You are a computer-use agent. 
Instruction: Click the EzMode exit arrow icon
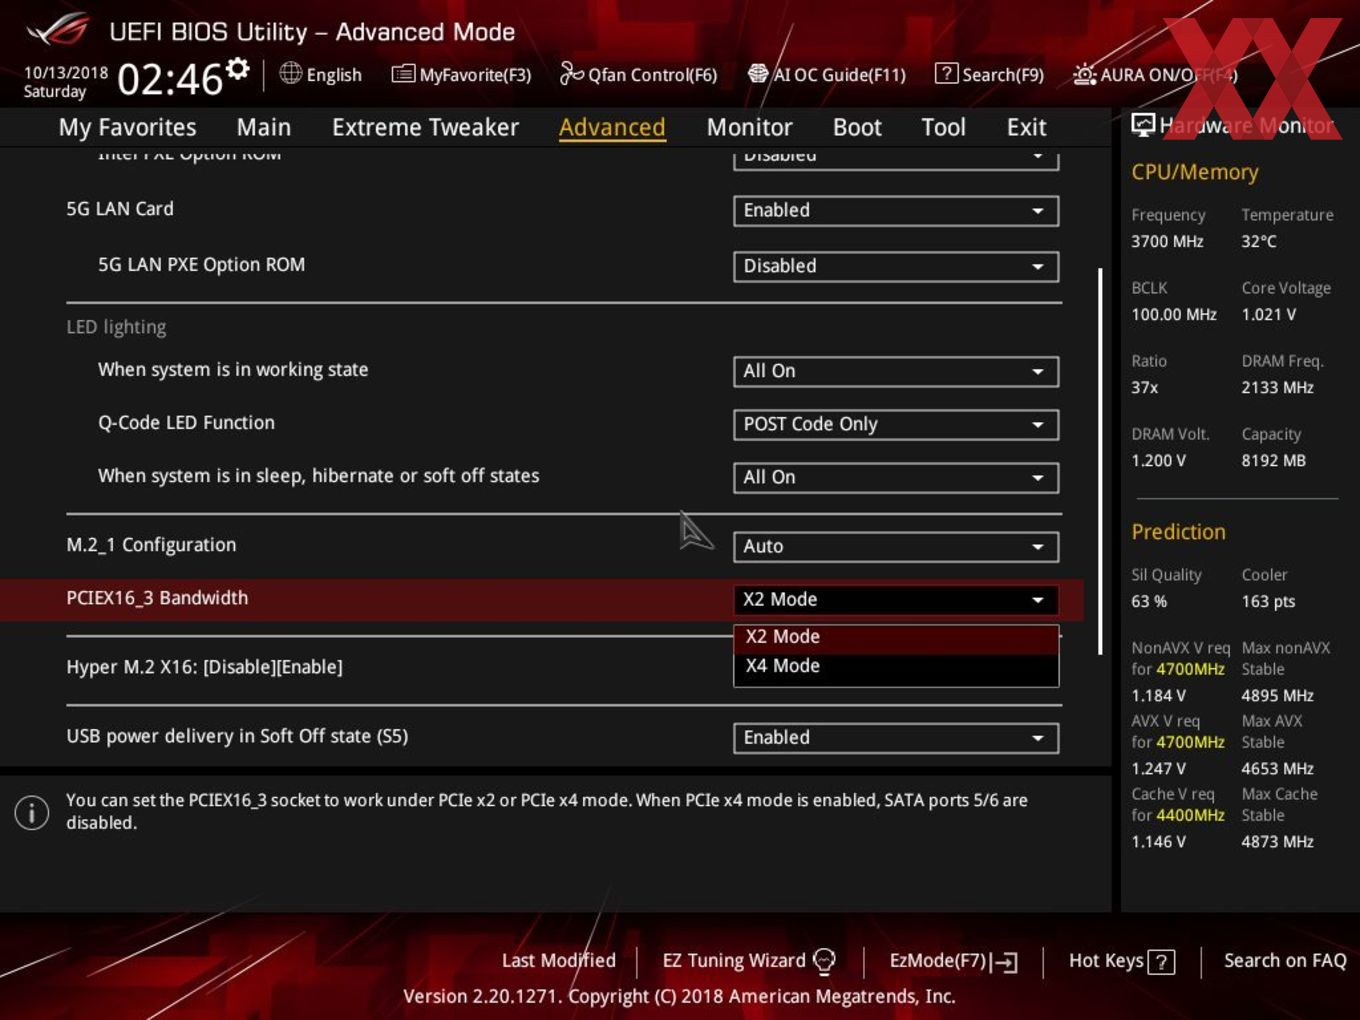tap(1005, 962)
